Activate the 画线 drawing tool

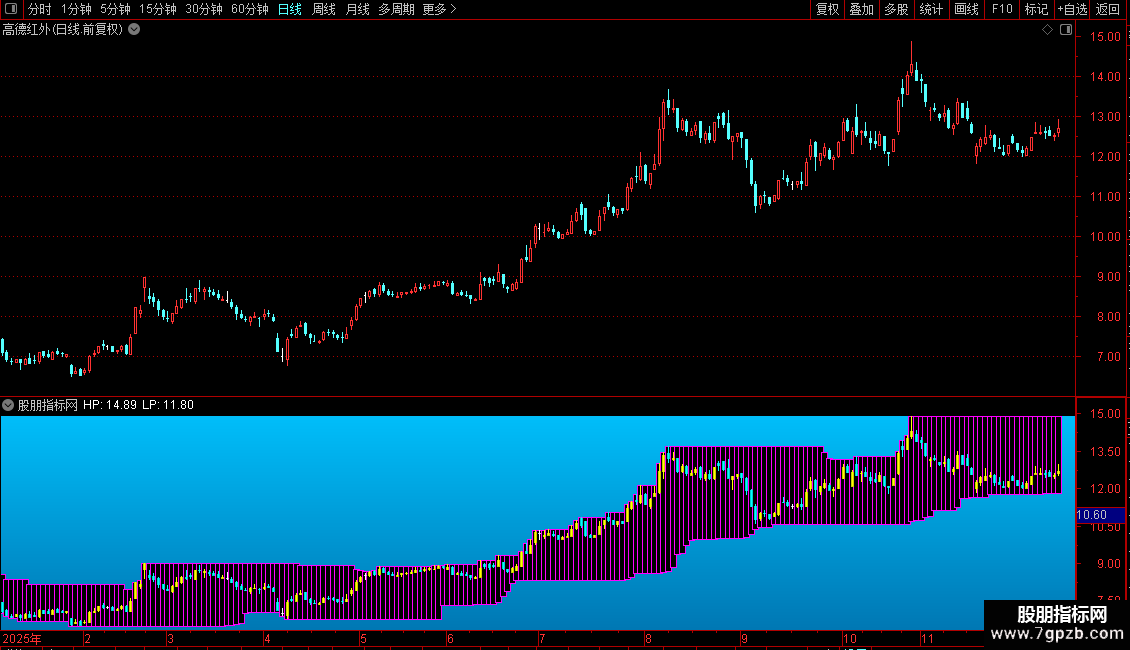(x=966, y=9)
